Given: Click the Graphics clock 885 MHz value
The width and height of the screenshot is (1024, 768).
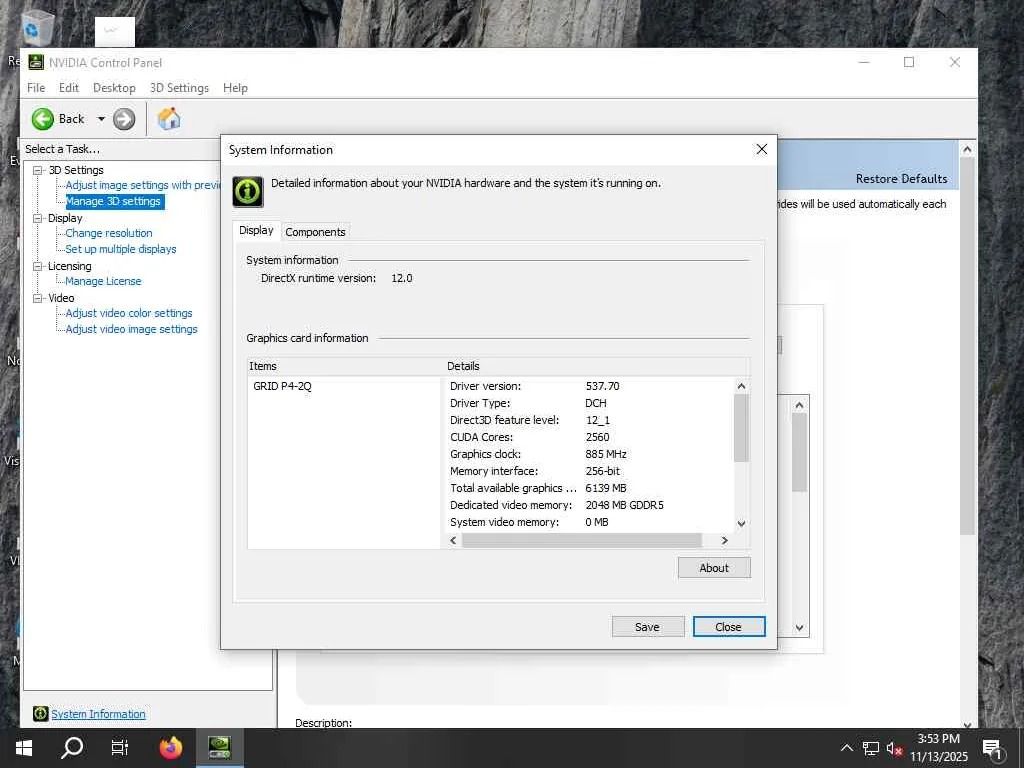Looking at the screenshot, I should pos(606,454).
